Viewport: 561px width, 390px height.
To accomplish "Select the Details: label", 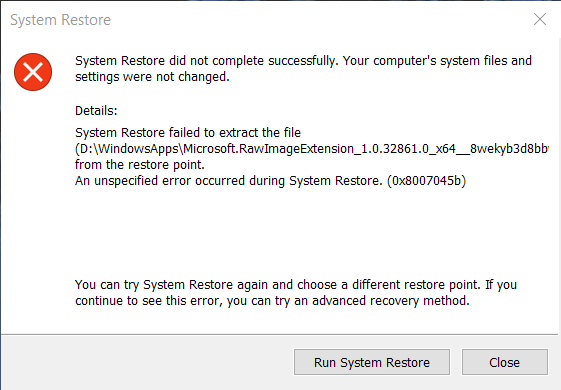I will pyautogui.click(x=96, y=111).
